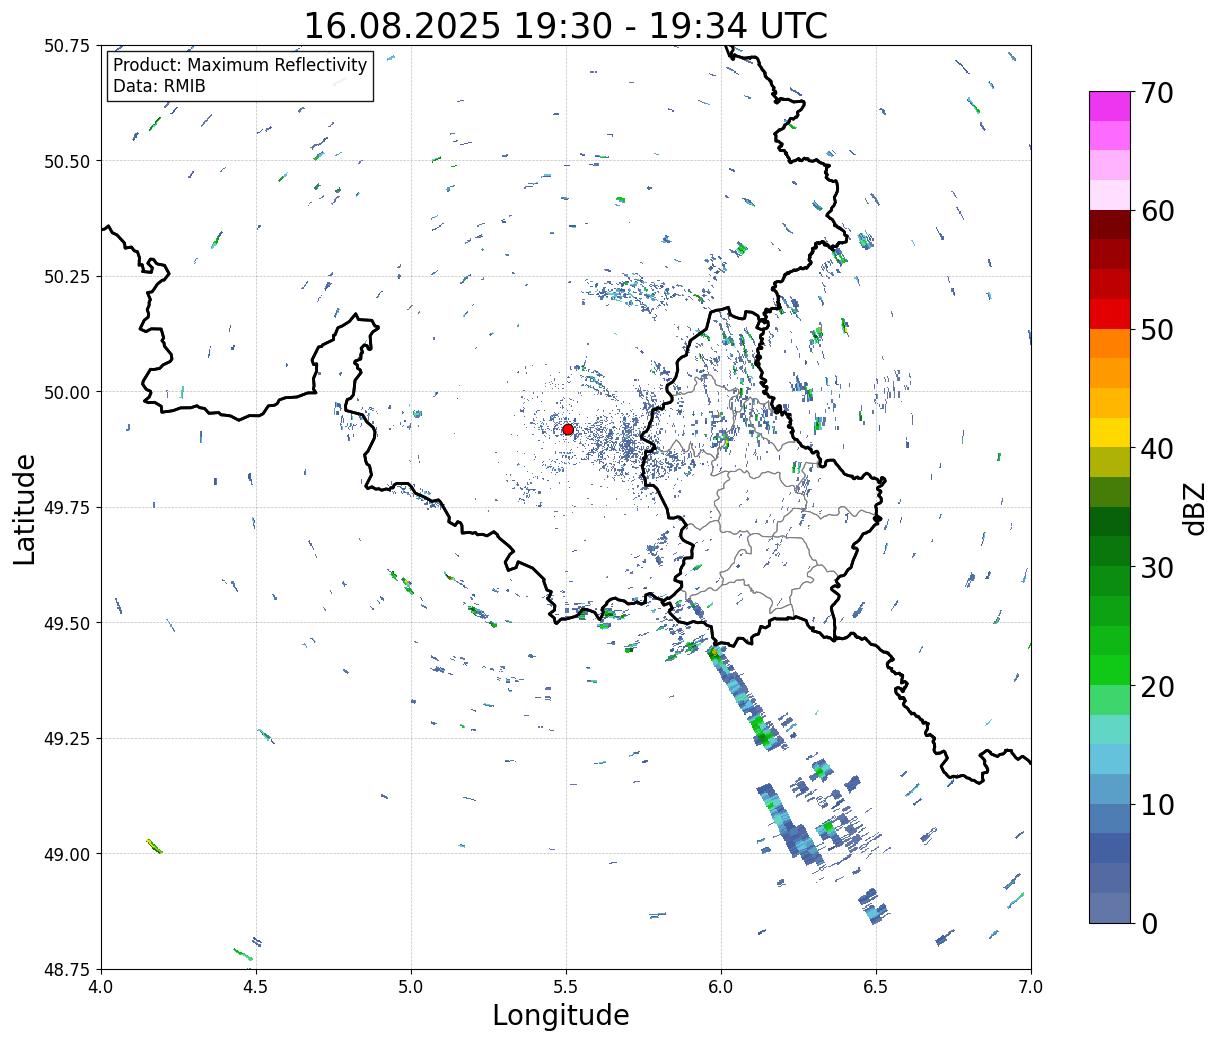This screenshot has height=1040, width=1219.
Task: Click the latitude tick label 49.25
Action: pos(67,739)
